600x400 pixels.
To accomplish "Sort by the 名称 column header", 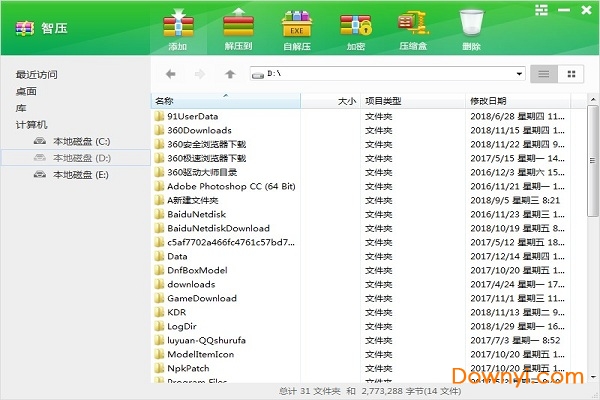I will [x=226, y=101].
